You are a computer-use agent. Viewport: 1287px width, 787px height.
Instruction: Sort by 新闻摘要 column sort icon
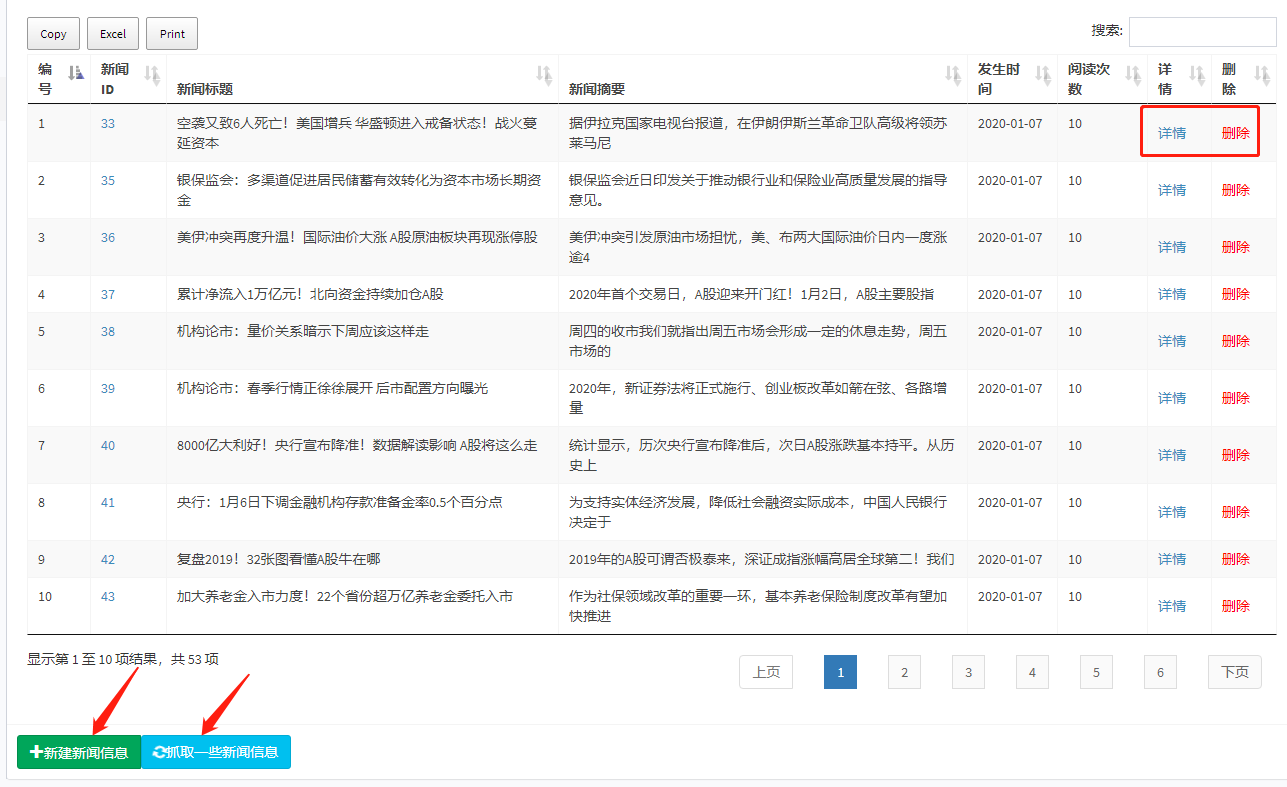pyautogui.click(x=953, y=73)
